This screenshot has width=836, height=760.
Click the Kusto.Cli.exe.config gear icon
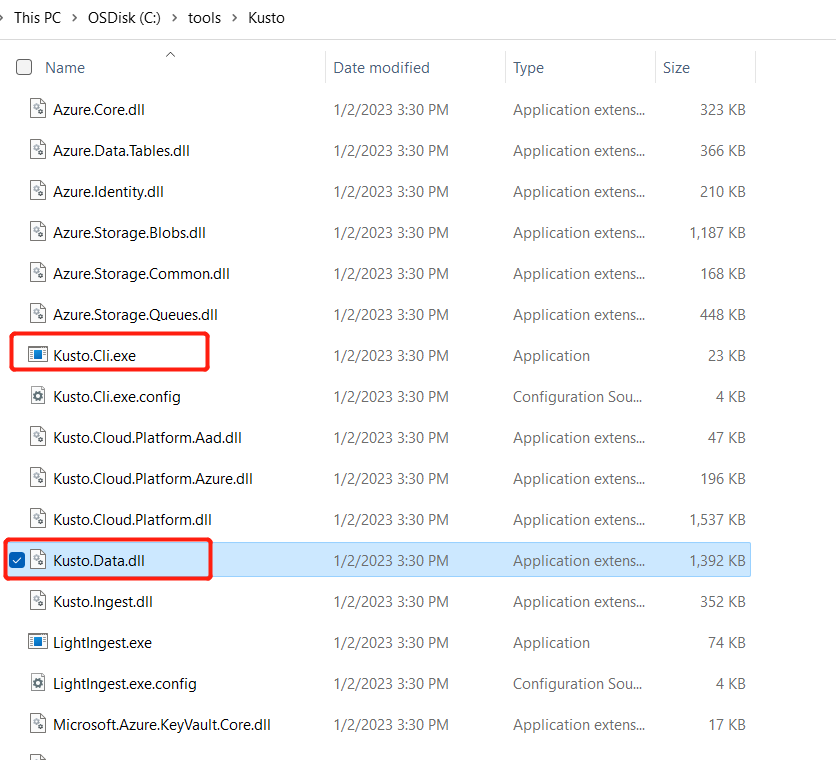38,396
